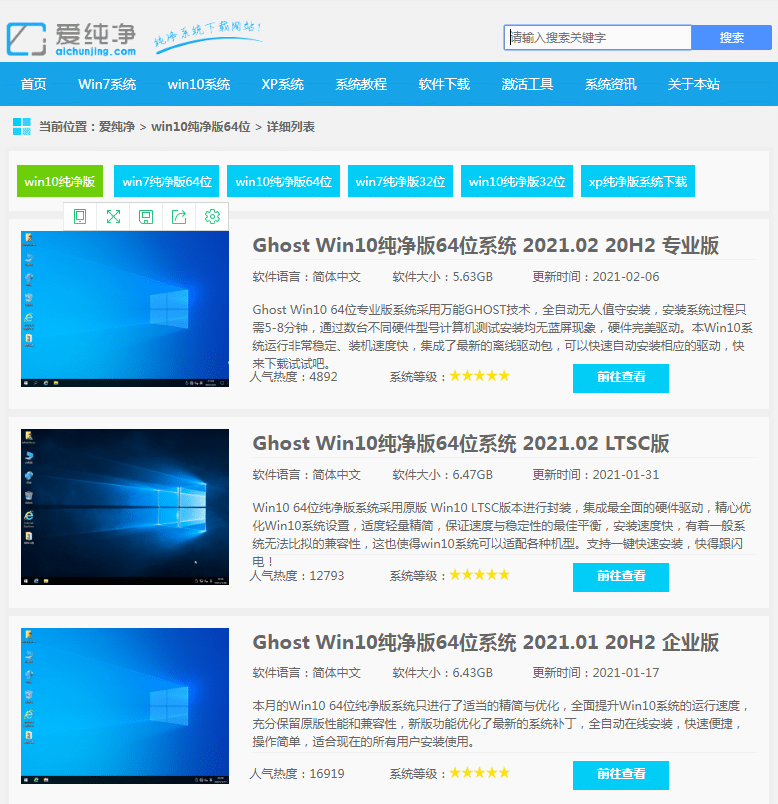The width and height of the screenshot is (778, 804).
Task: Open the 软件下载 navigation item
Action: click(x=444, y=84)
